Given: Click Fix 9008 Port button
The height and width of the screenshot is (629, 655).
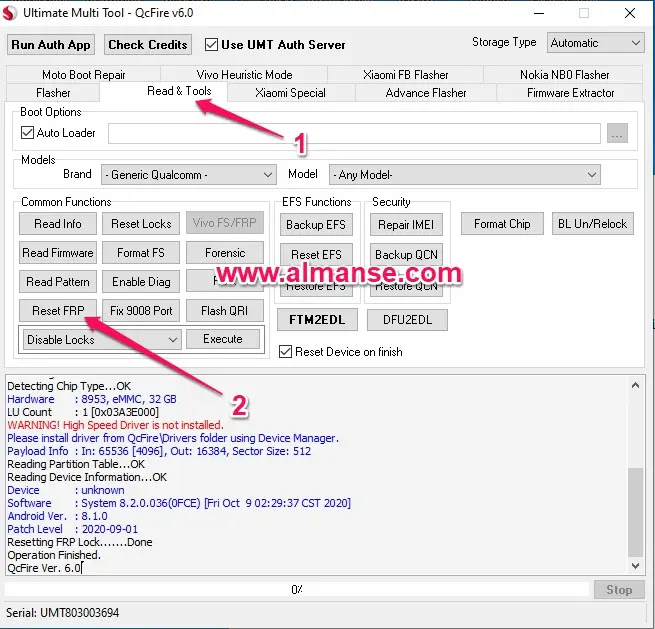Looking at the screenshot, I should (141, 311).
